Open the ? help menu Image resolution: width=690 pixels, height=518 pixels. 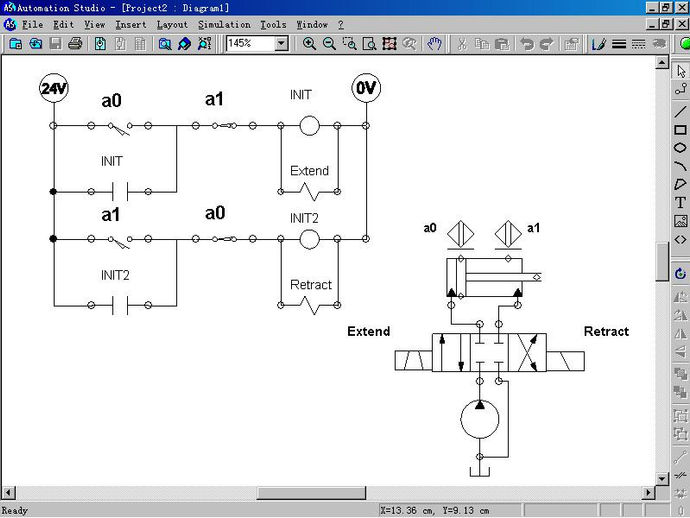pyautogui.click(x=341, y=25)
